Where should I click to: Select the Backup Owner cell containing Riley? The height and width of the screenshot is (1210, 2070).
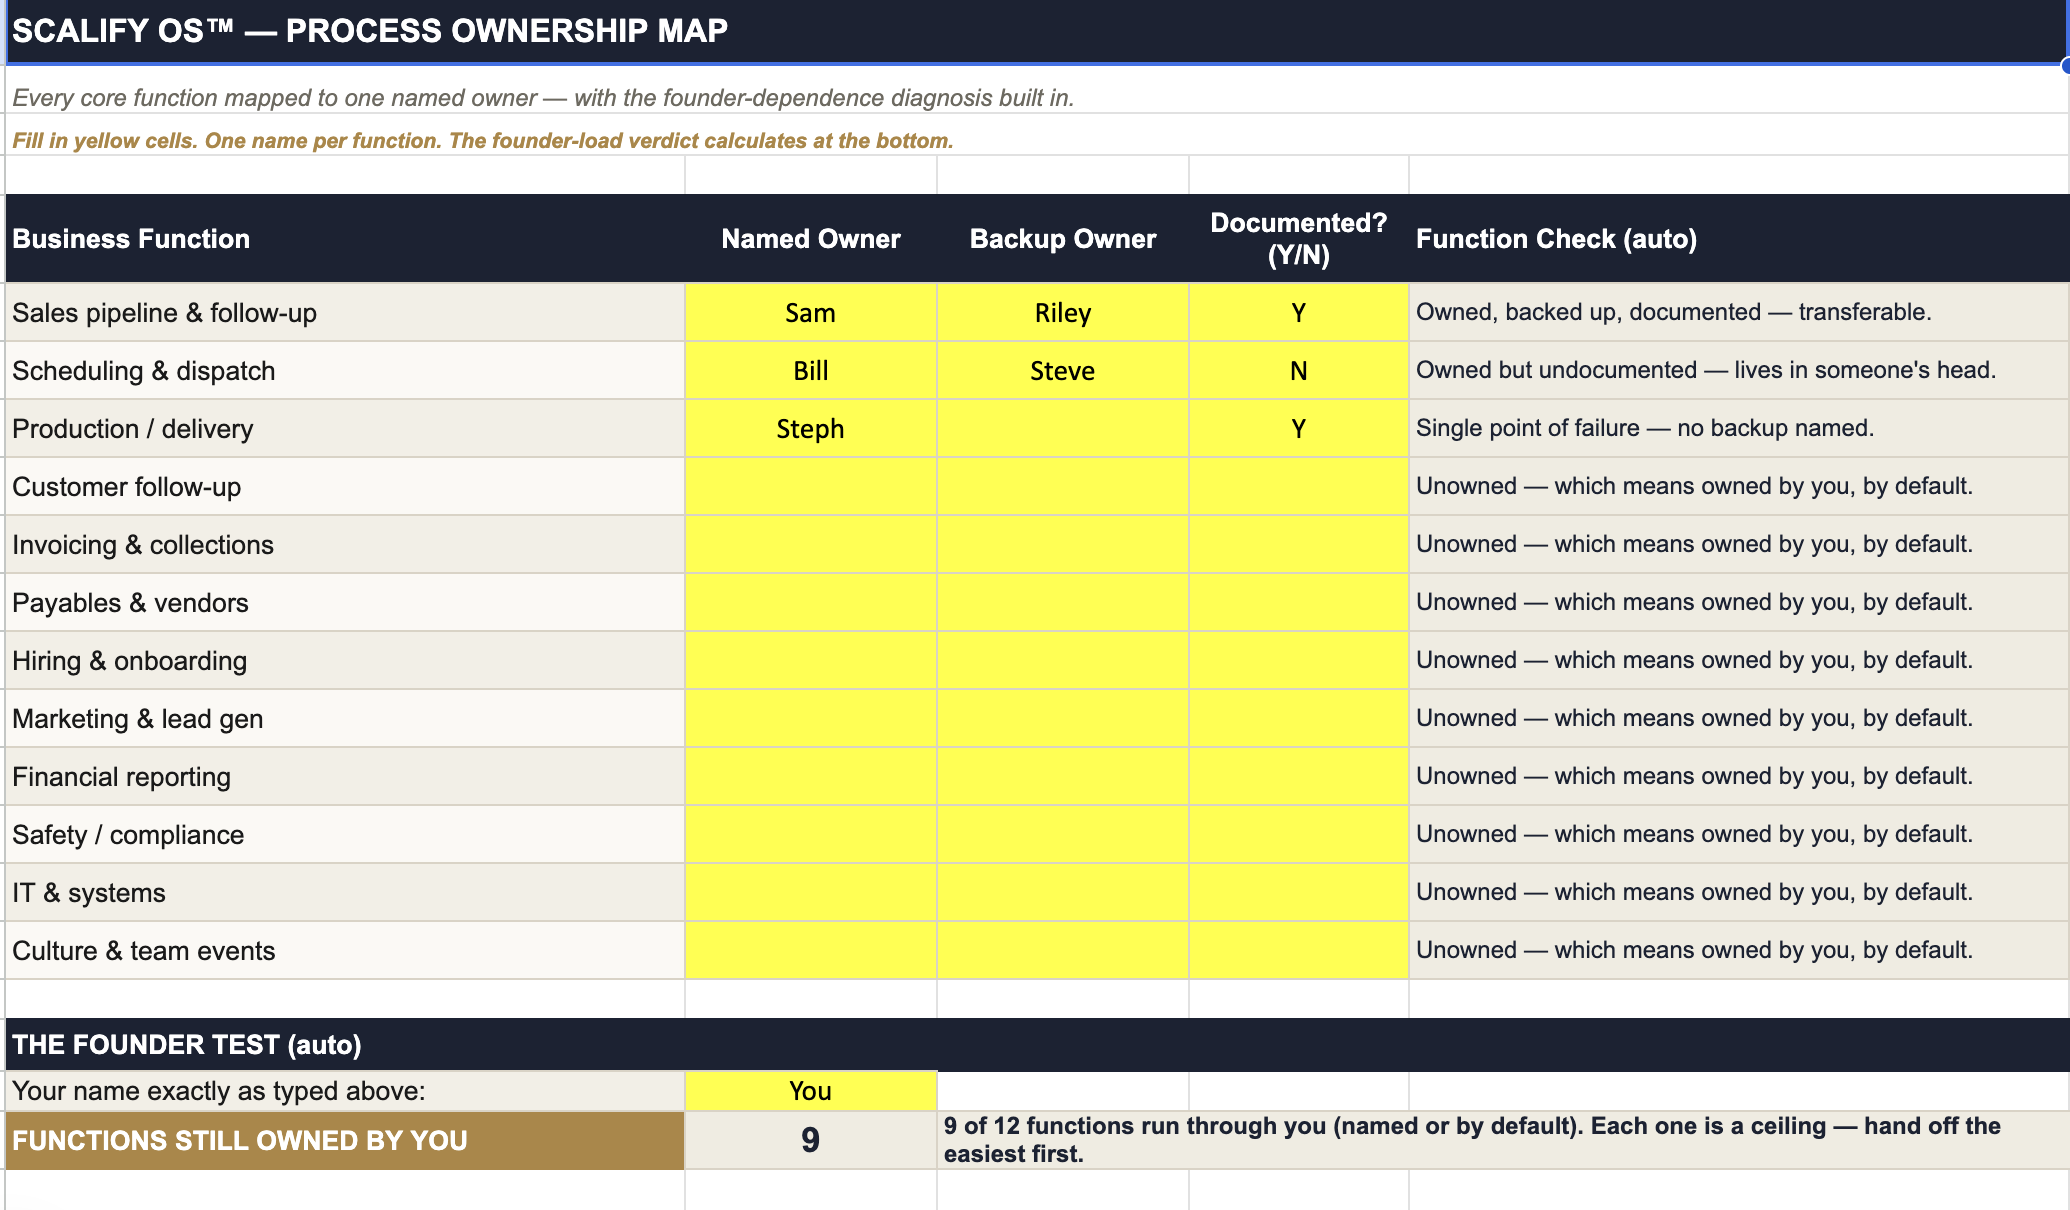pyautogui.click(x=1062, y=313)
